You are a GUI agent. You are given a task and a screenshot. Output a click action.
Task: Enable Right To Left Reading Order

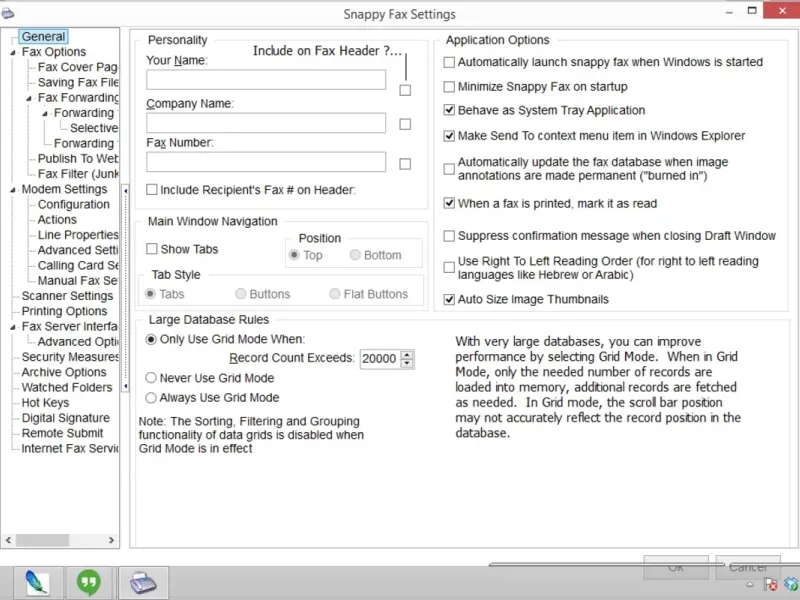pos(449,268)
